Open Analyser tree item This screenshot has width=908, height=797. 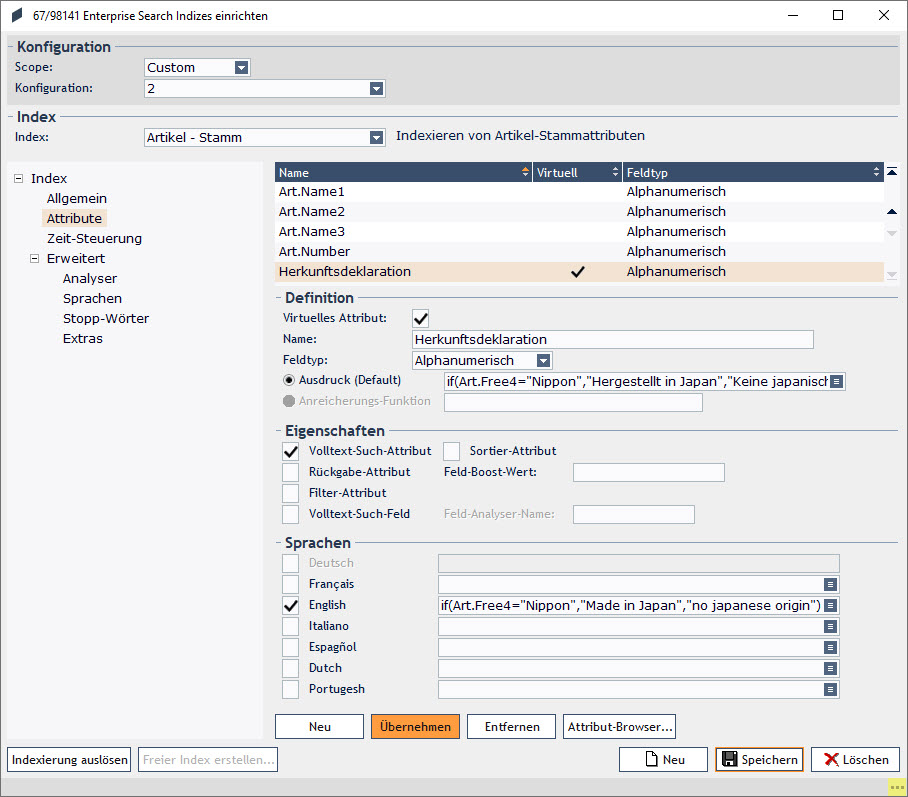90,279
